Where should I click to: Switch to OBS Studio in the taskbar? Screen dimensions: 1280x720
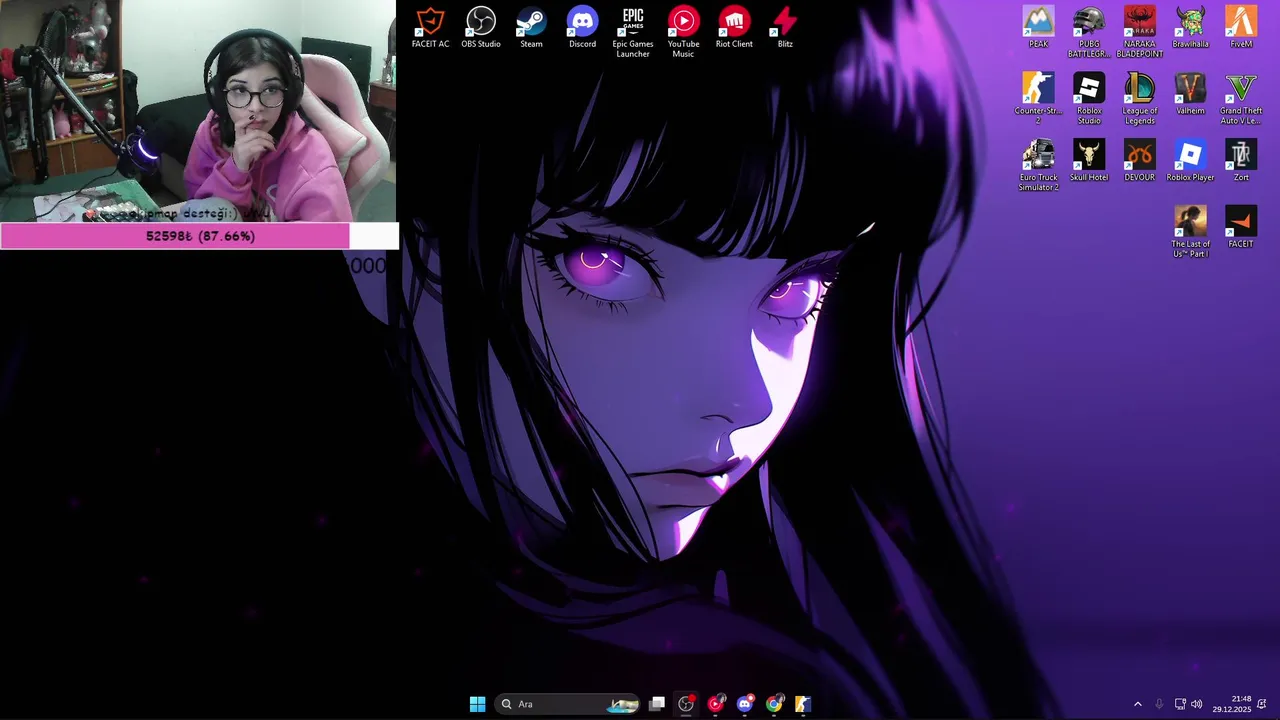pos(686,704)
